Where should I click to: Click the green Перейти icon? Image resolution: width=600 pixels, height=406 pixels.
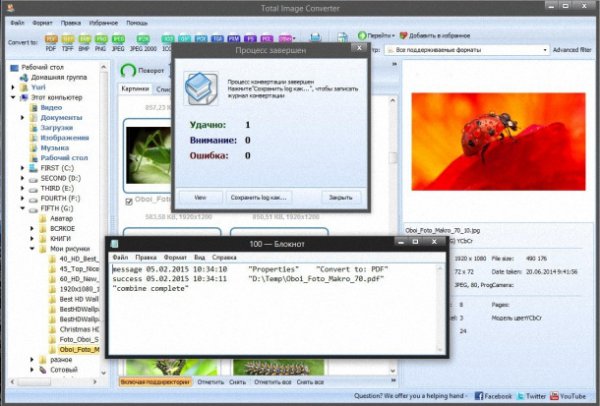pos(362,36)
